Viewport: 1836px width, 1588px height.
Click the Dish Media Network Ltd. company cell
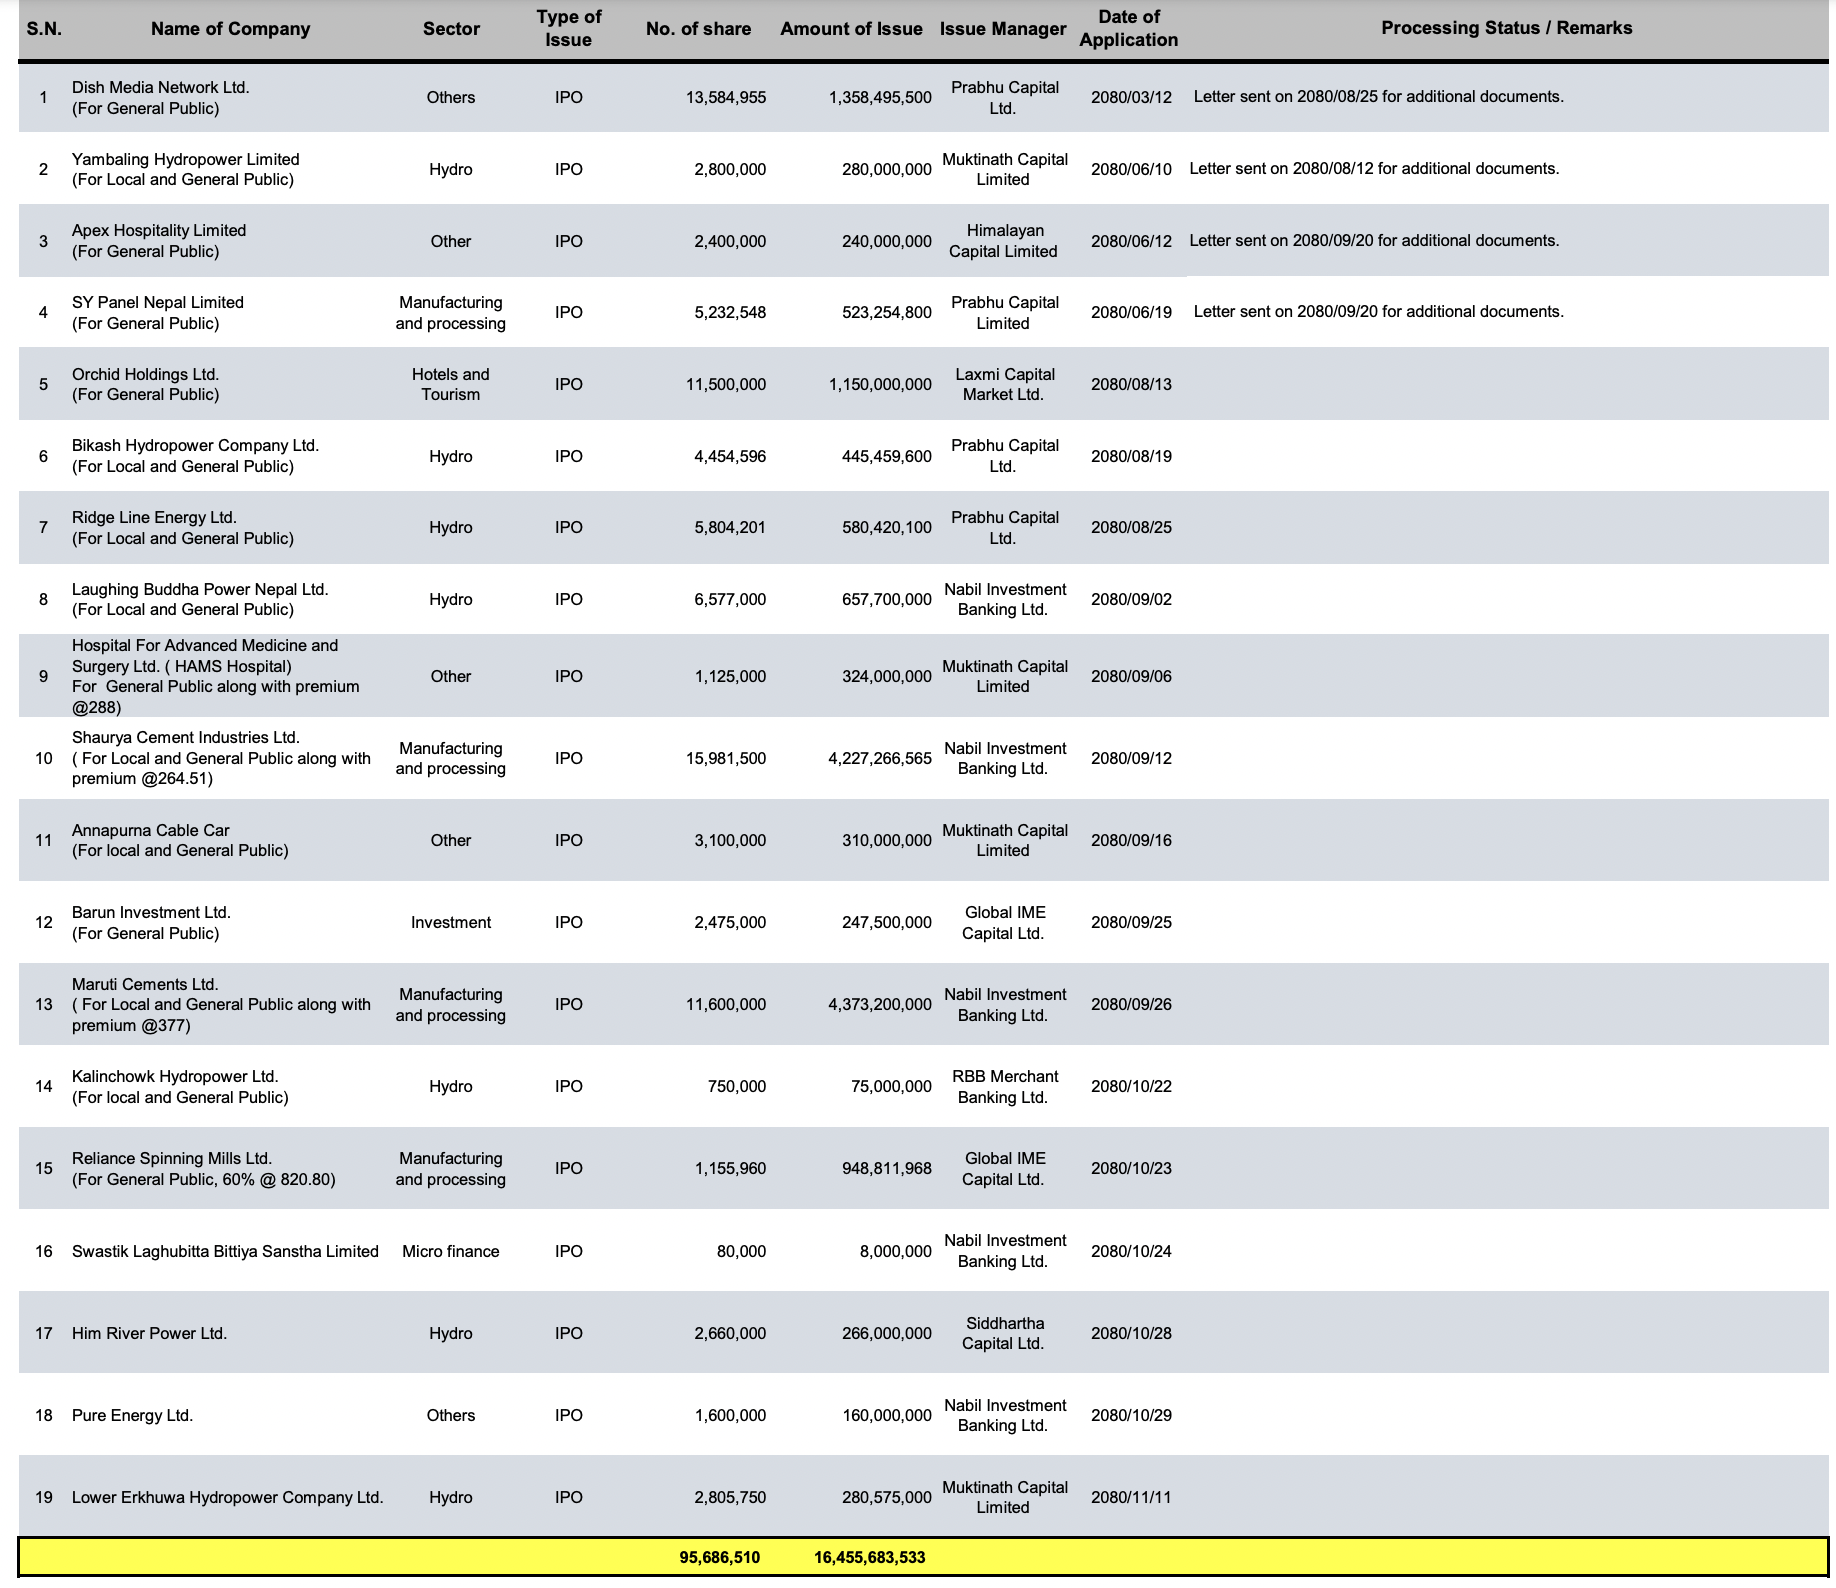(x=160, y=98)
